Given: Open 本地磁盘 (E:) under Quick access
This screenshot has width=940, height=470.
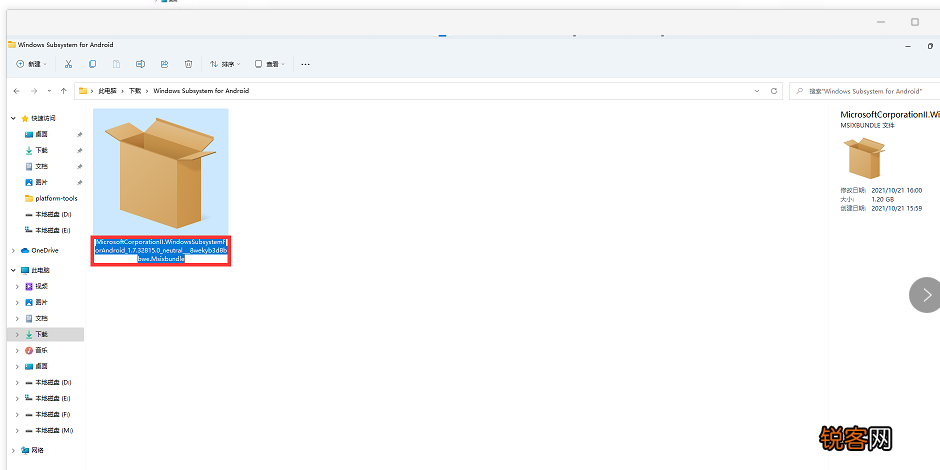Looking at the screenshot, I should 53,230.
